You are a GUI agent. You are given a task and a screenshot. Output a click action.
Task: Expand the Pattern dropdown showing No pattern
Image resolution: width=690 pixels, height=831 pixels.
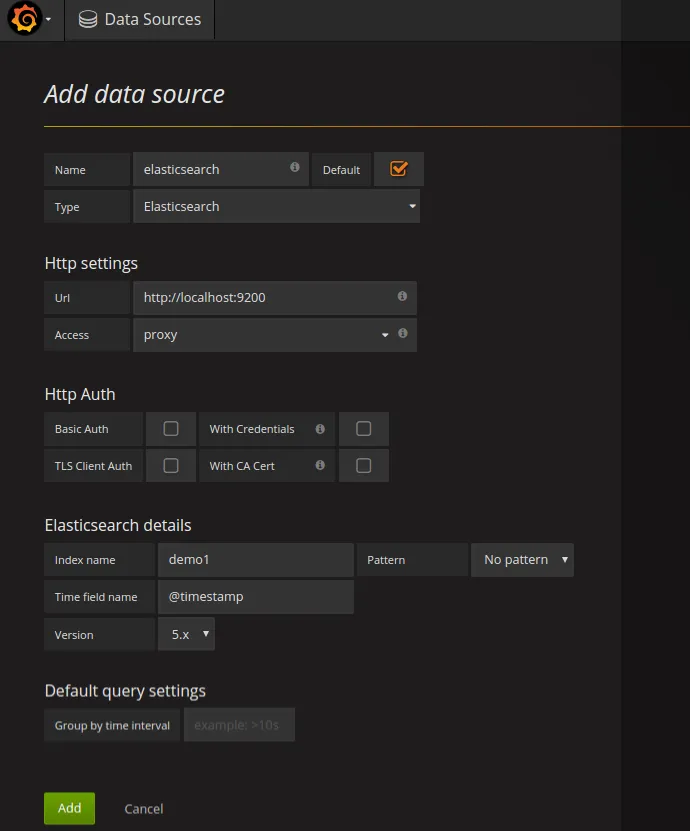(522, 560)
